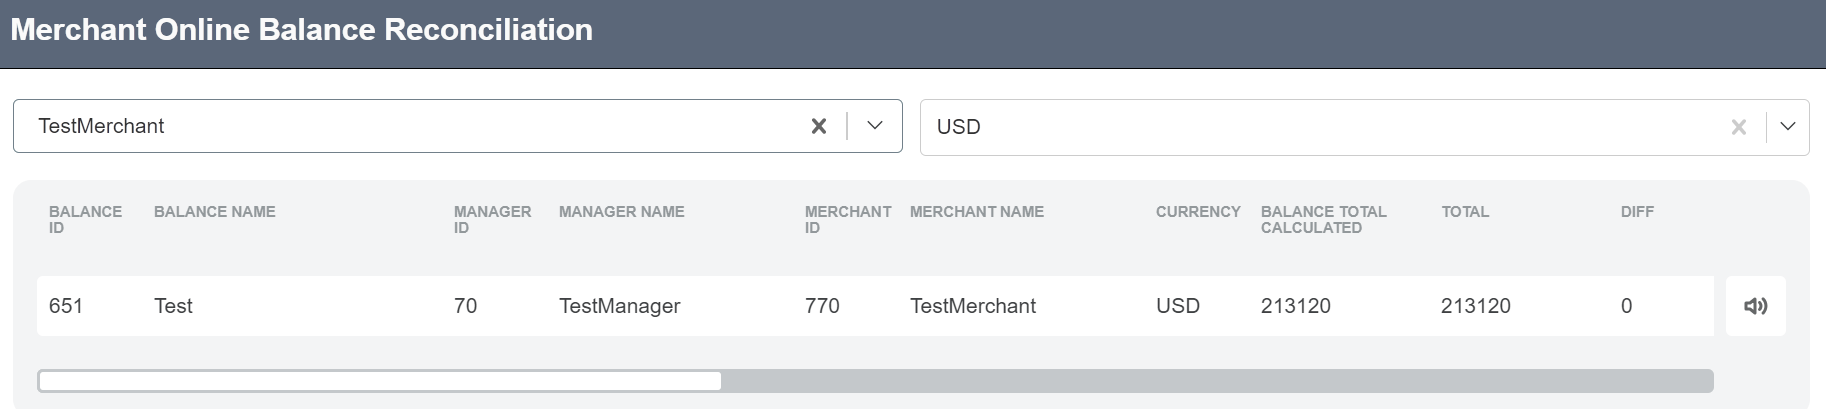Open the currency dropdown arrow
This screenshot has width=1826, height=409.
point(1788,127)
